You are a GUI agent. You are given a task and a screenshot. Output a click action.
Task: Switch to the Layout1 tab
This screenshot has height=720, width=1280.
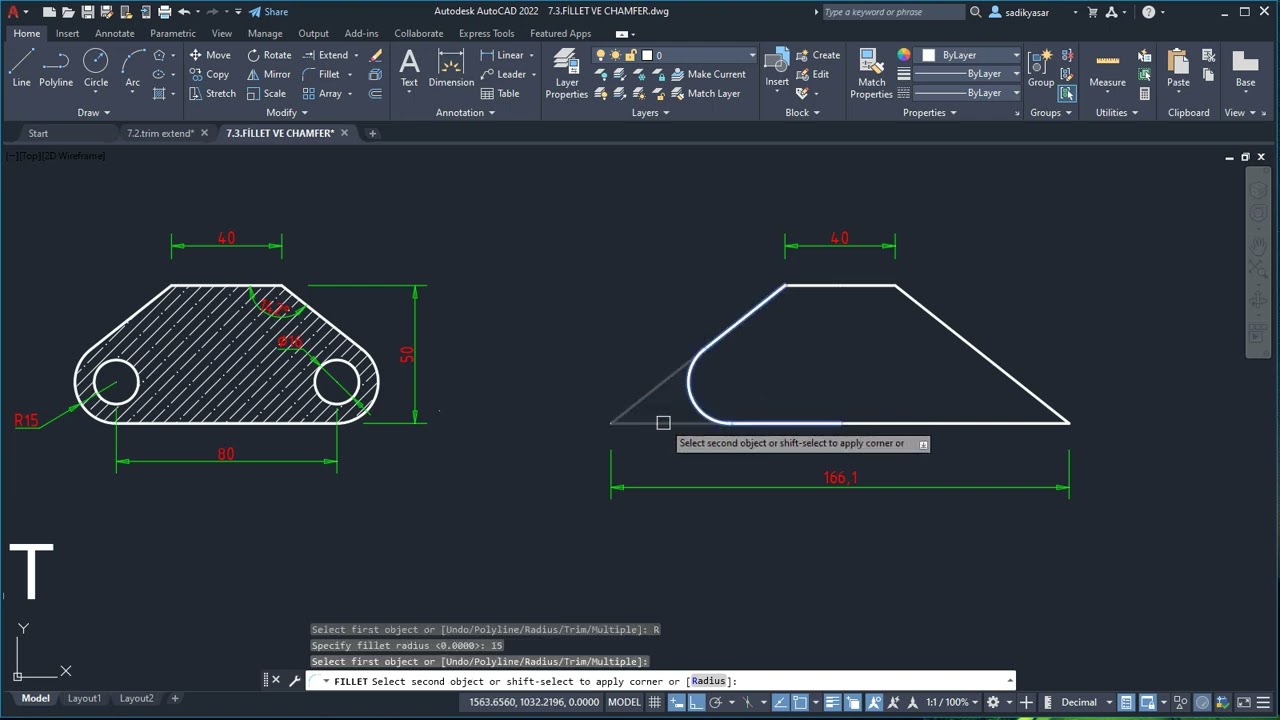[x=84, y=698]
